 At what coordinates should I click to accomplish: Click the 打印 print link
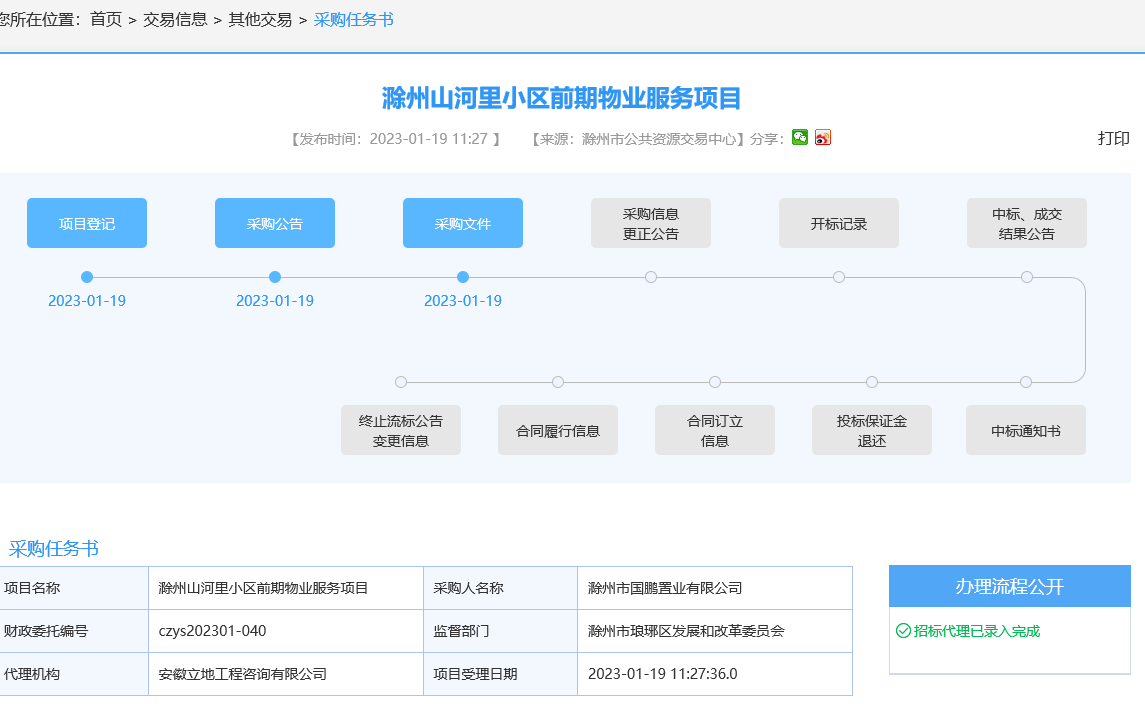tap(1113, 138)
